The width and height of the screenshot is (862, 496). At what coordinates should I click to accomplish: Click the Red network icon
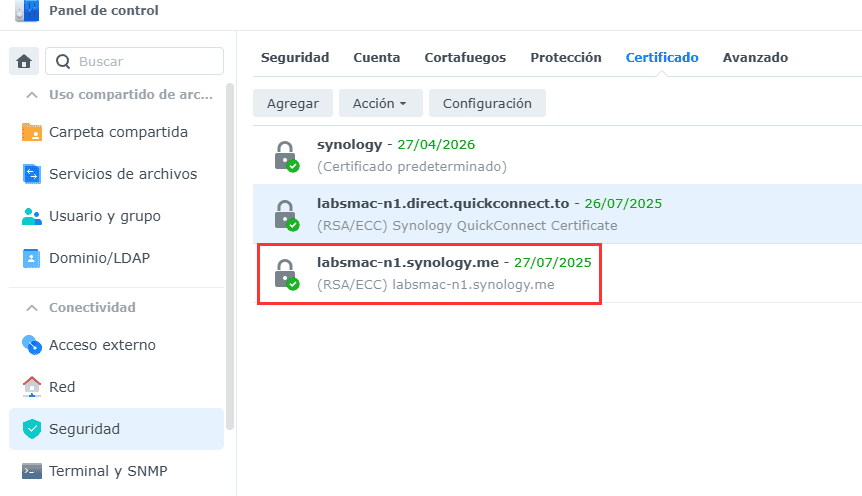tap(32, 387)
